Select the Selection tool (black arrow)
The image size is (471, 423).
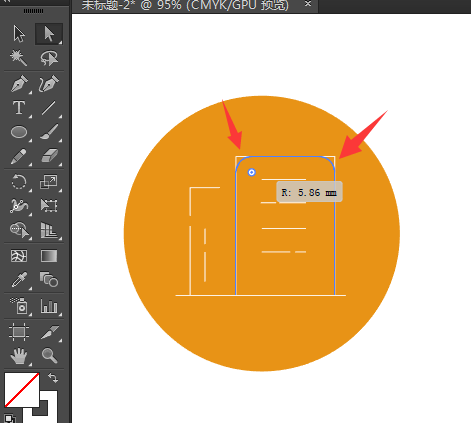19,34
